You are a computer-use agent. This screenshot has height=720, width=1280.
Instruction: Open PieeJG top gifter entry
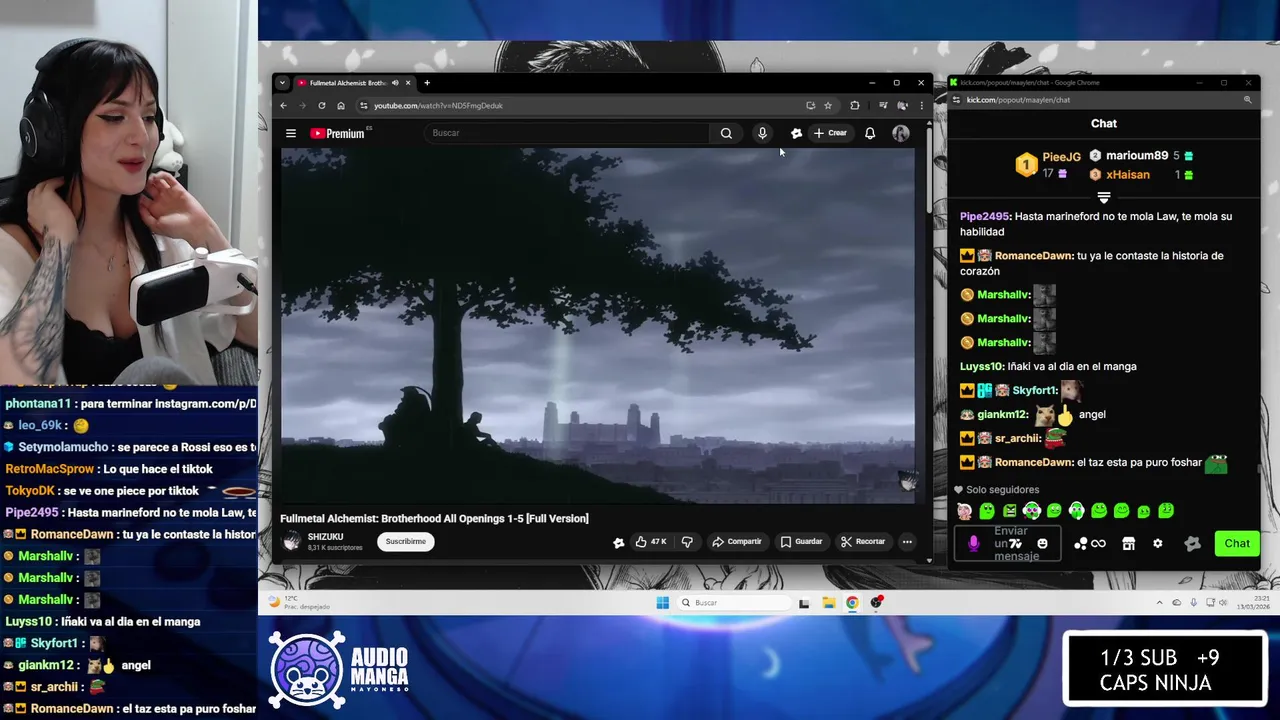click(x=1048, y=164)
